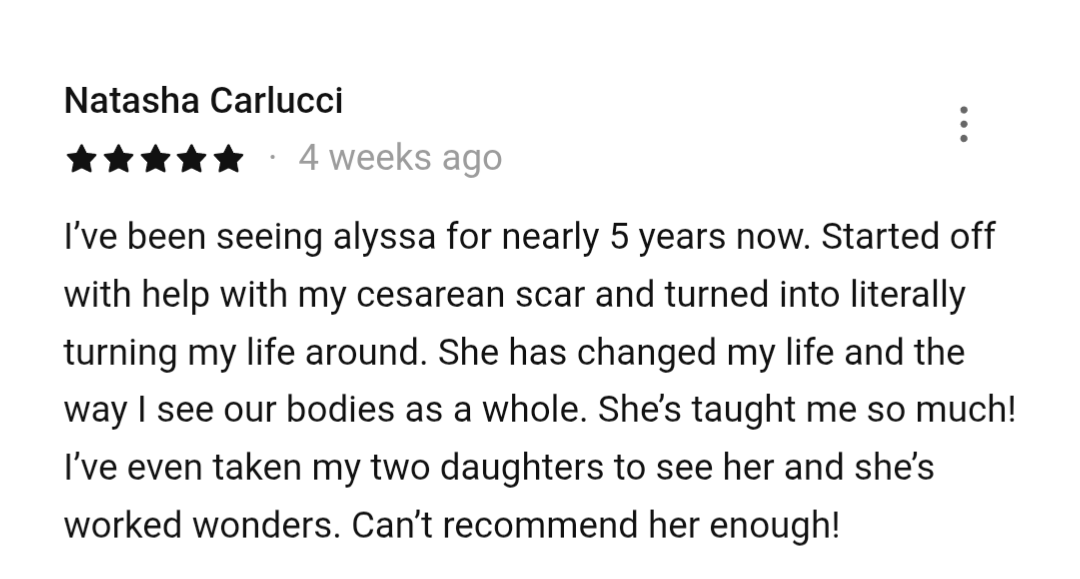Click the first name Natasha

pos(132,101)
